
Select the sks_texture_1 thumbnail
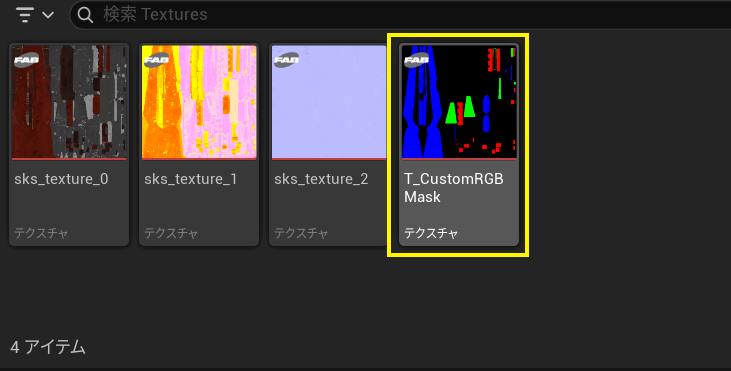pos(199,102)
